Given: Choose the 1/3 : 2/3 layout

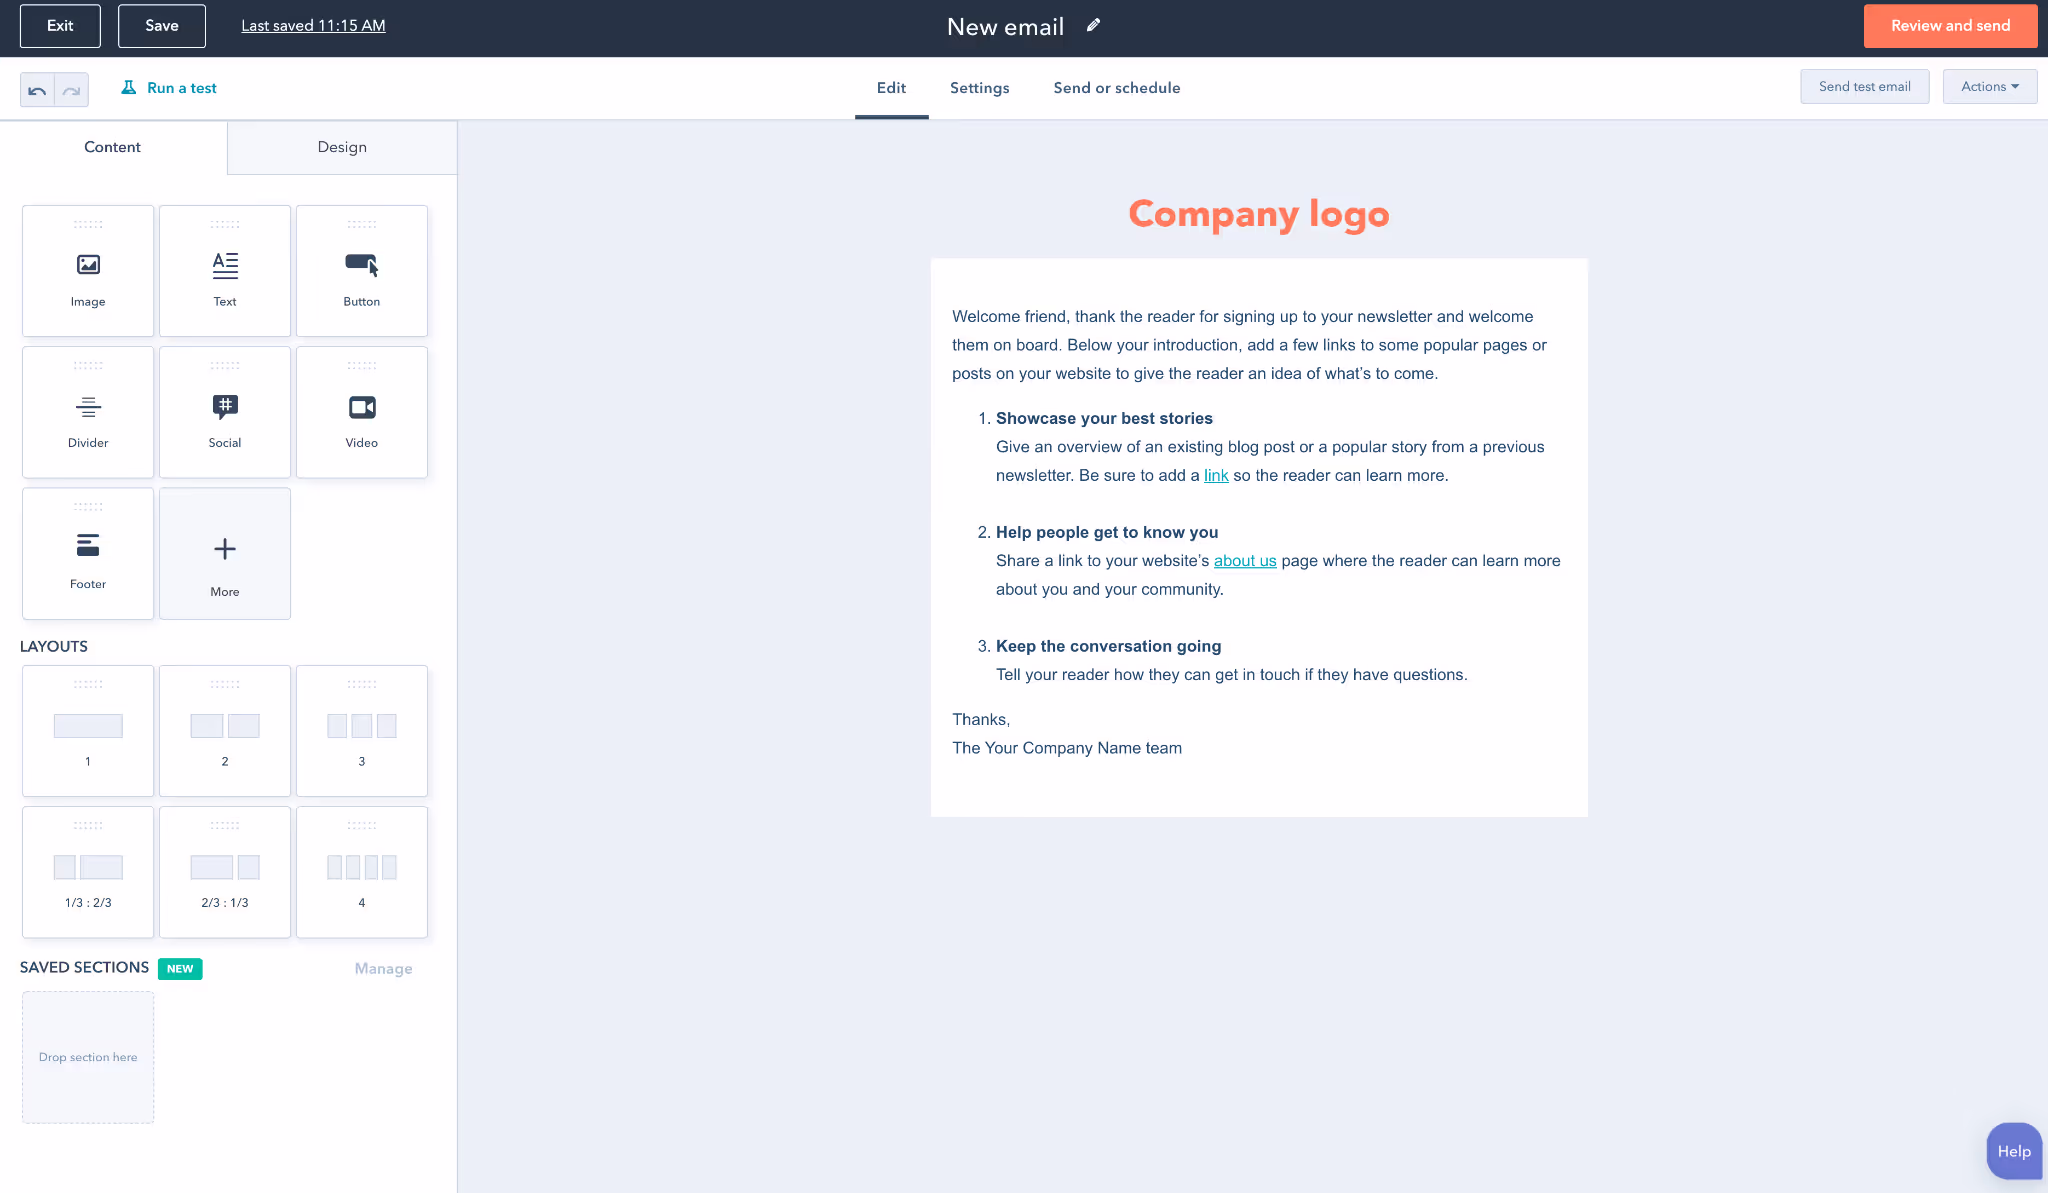Looking at the screenshot, I should [x=88, y=872].
